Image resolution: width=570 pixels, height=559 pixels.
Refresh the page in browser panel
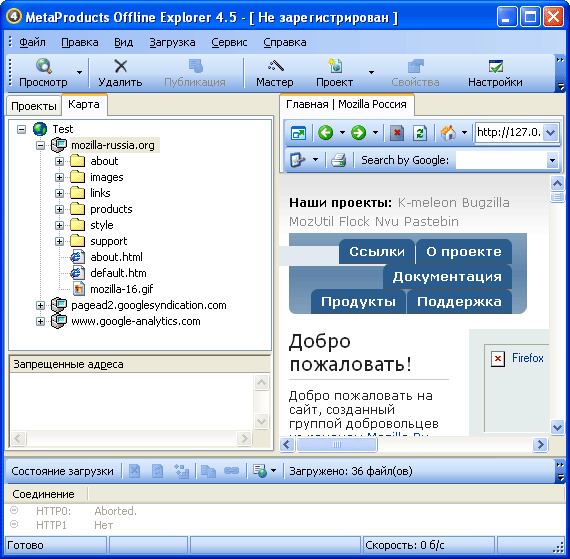[420, 133]
